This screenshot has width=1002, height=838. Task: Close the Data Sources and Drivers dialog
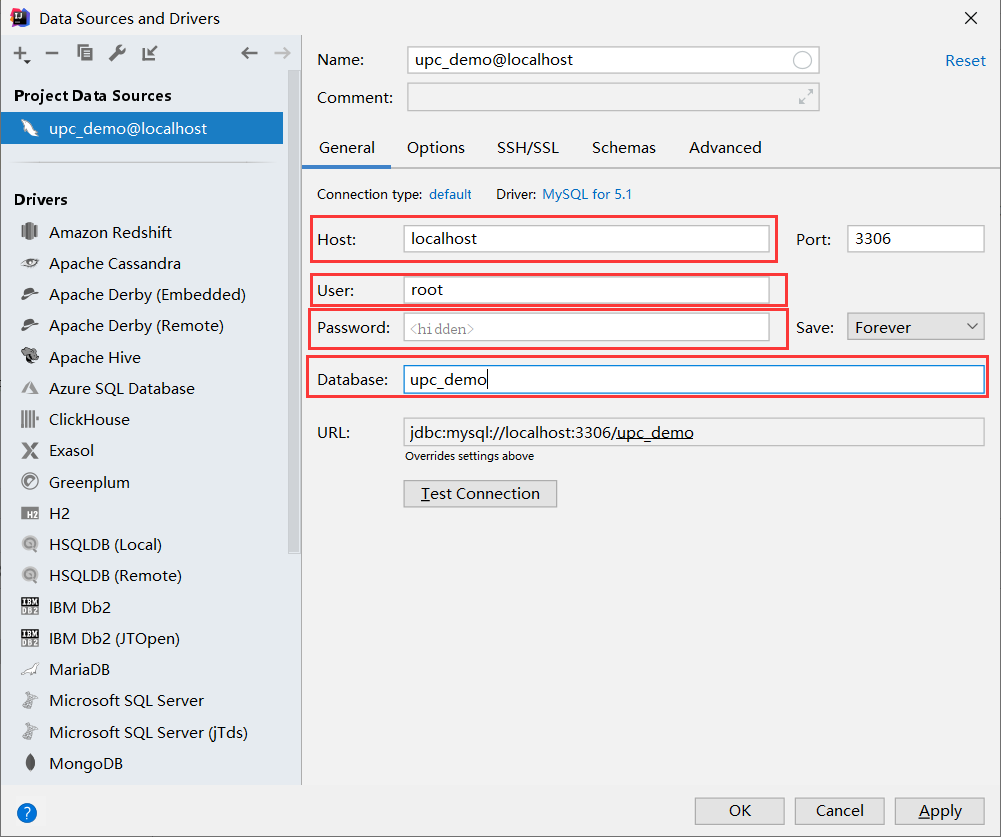click(x=971, y=19)
